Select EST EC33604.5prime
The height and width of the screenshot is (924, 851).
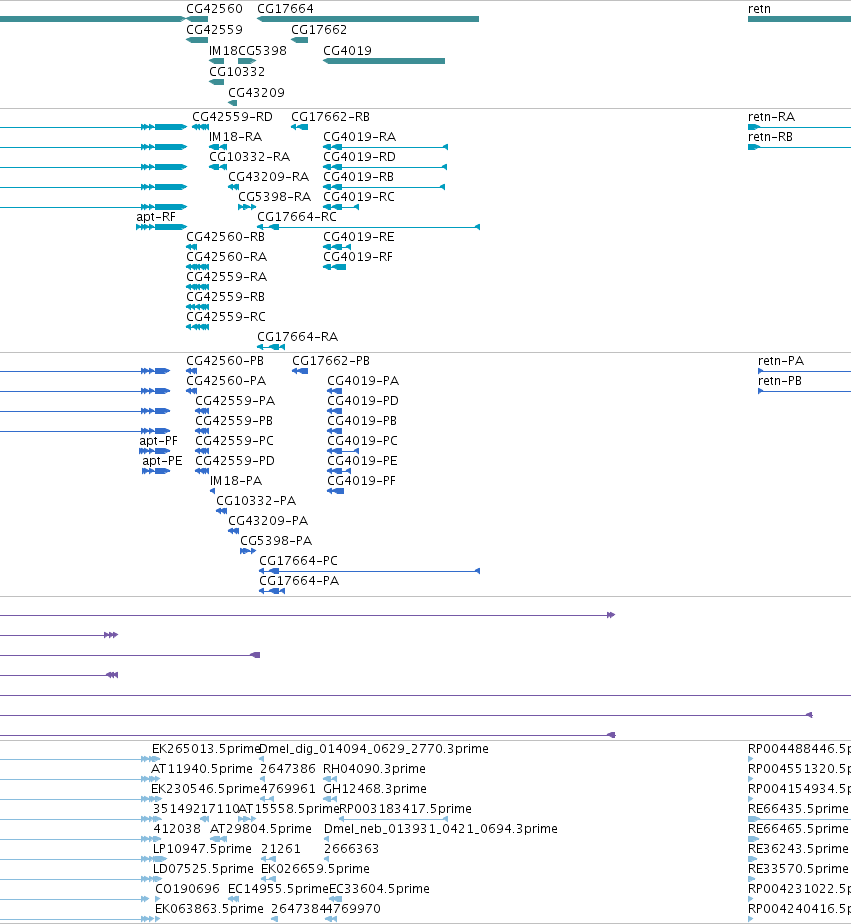(x=379, y=889)
